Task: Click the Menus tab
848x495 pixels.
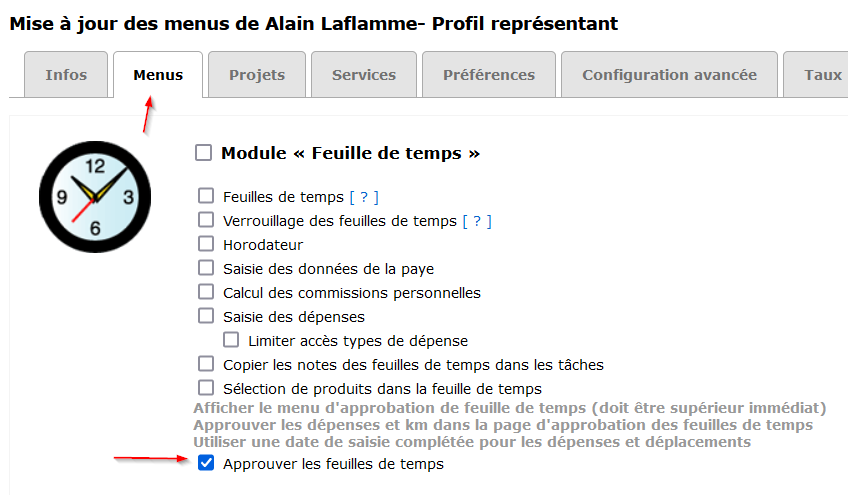Action: pyautogui.click(x=158, y=75)
